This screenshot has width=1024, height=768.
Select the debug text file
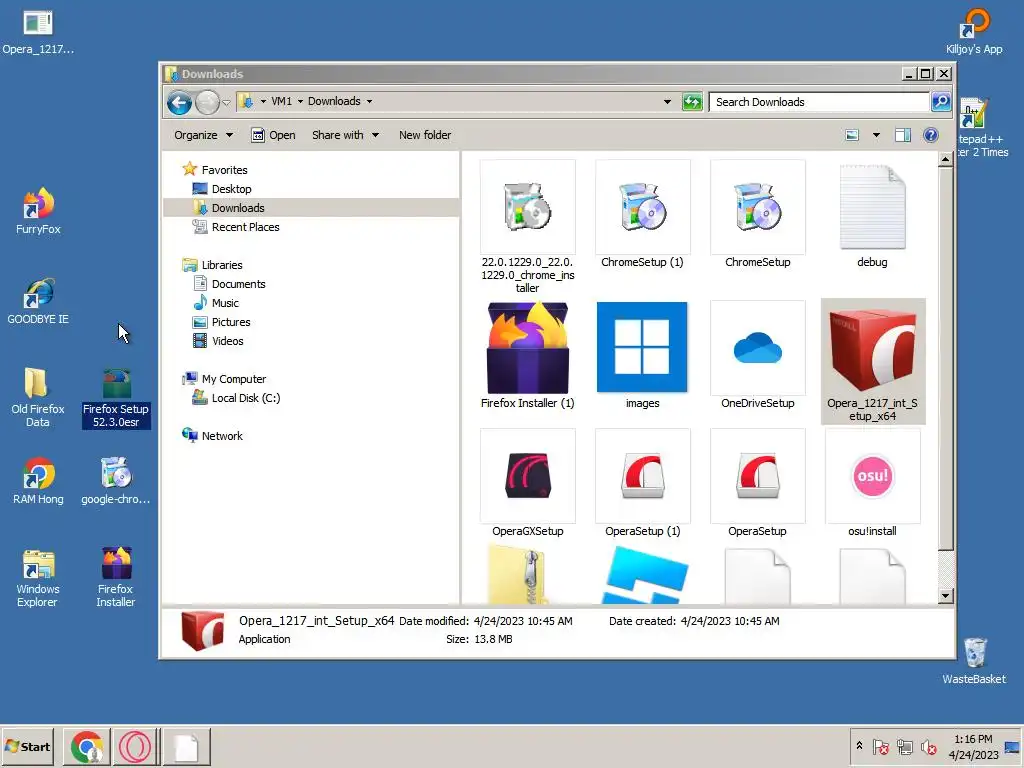tap(872, 214)
